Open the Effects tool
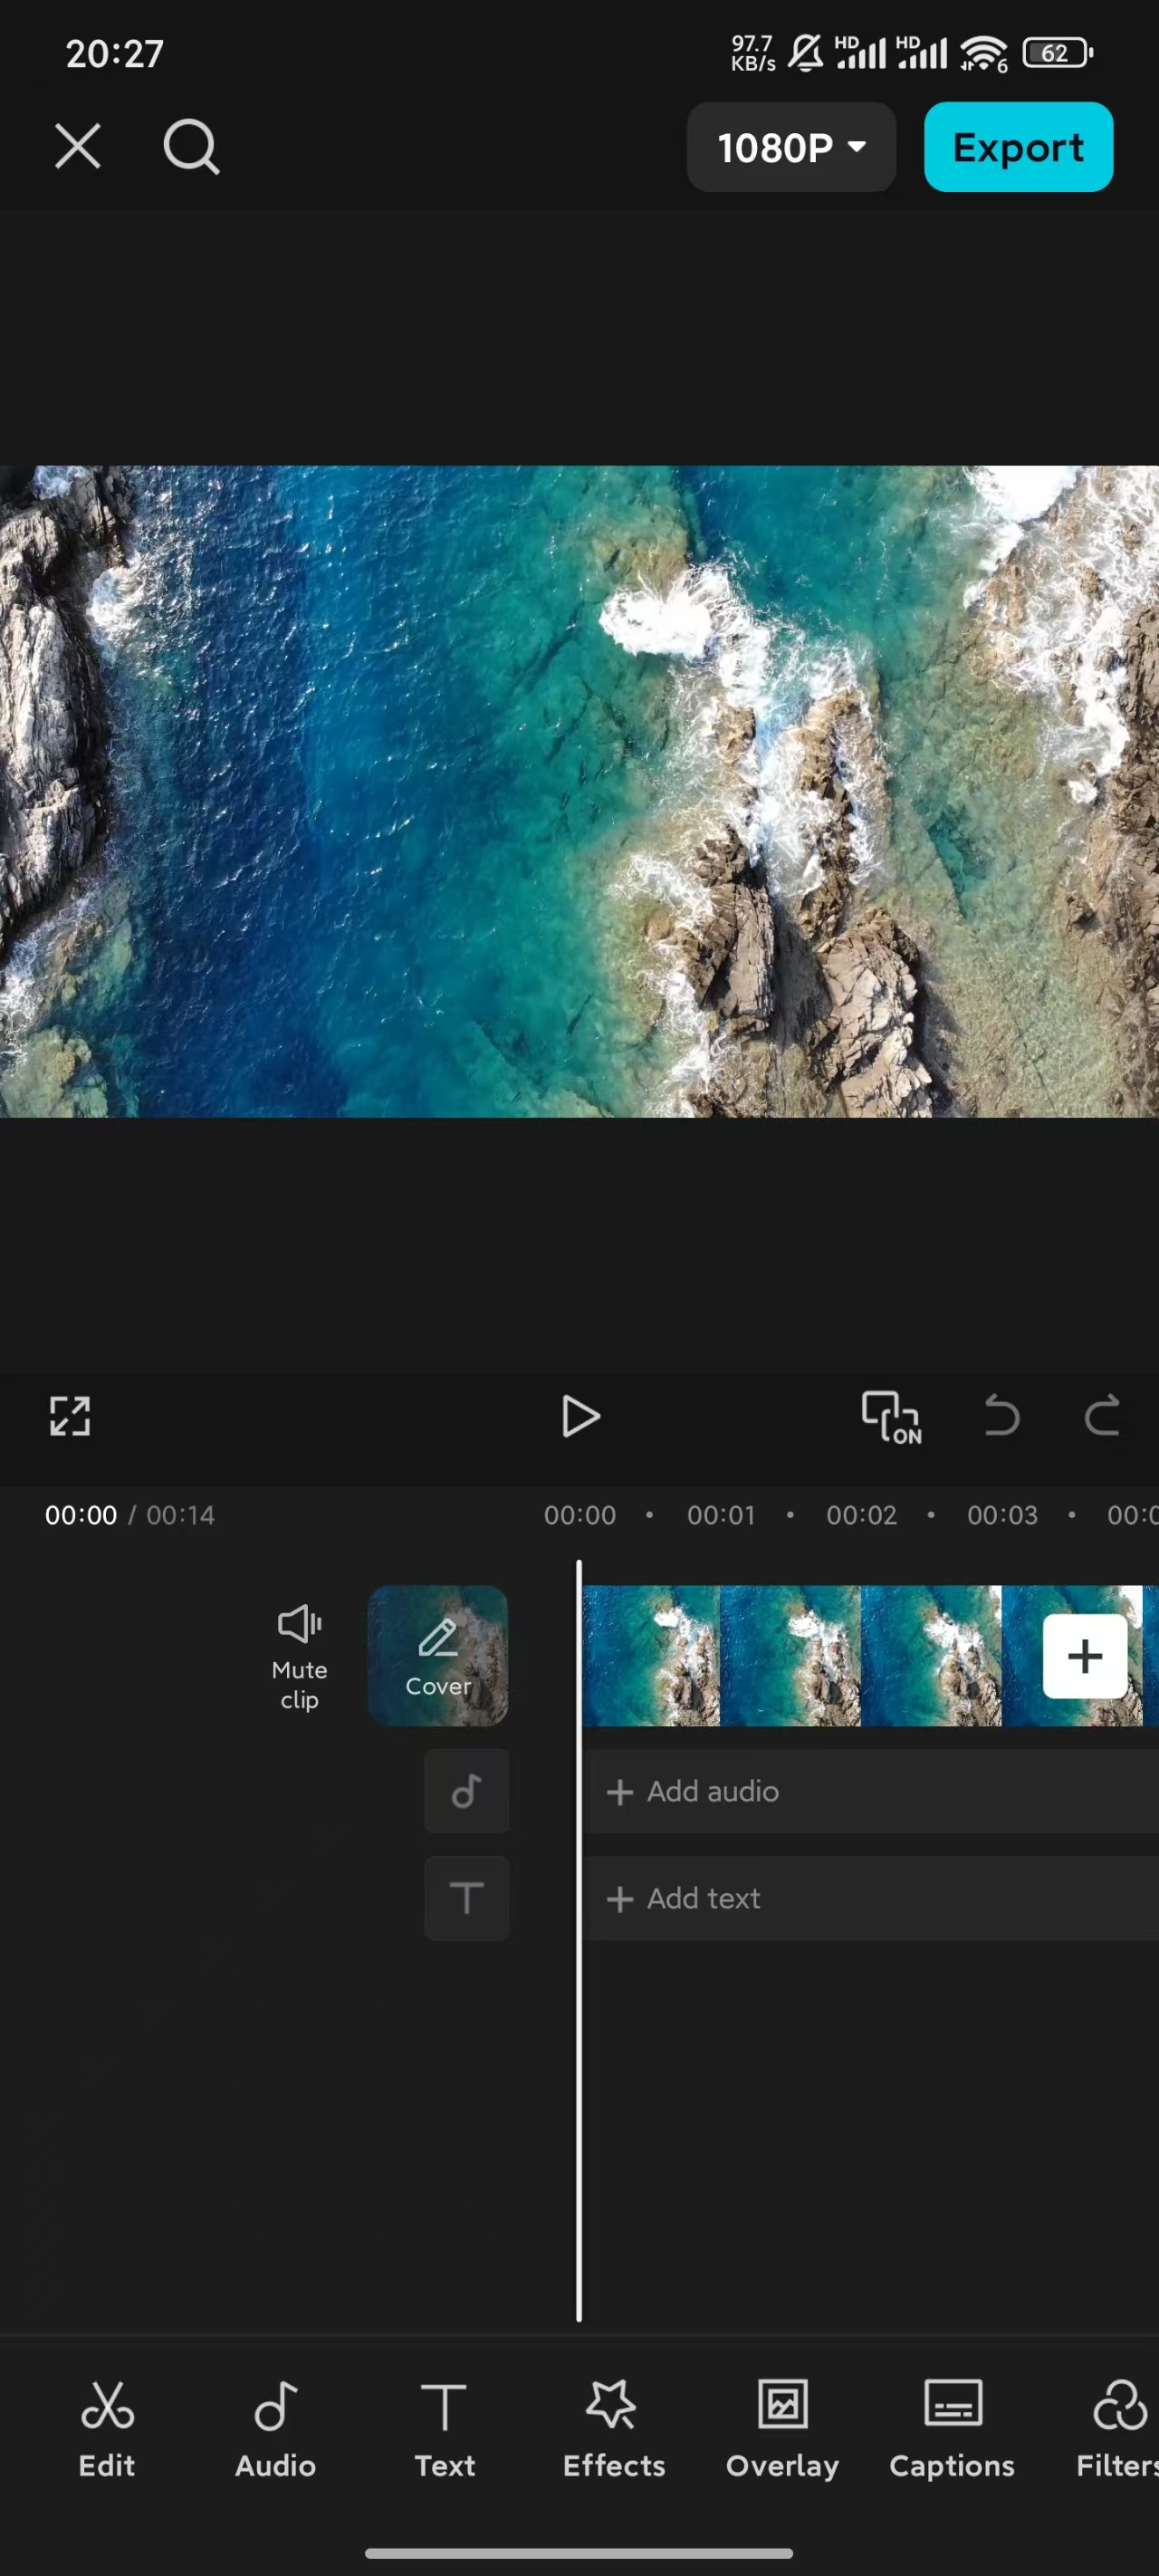This screenshot has height=2576, width=1159. point(614,2428)
